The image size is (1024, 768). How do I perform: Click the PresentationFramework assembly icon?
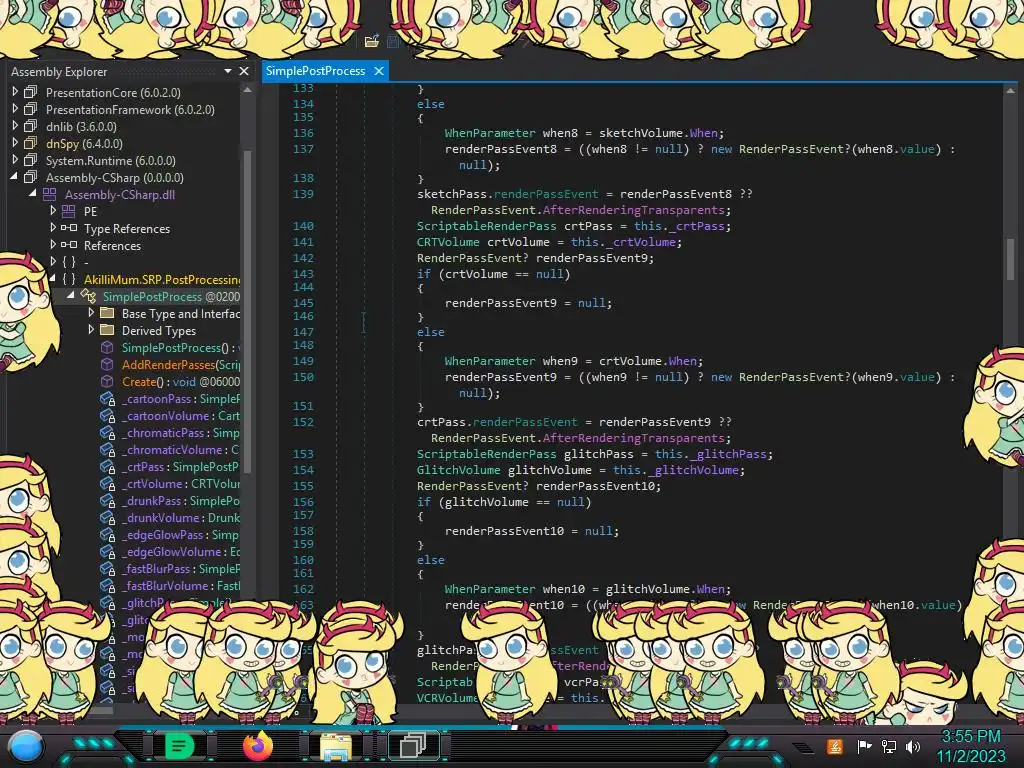coord(30,109)
